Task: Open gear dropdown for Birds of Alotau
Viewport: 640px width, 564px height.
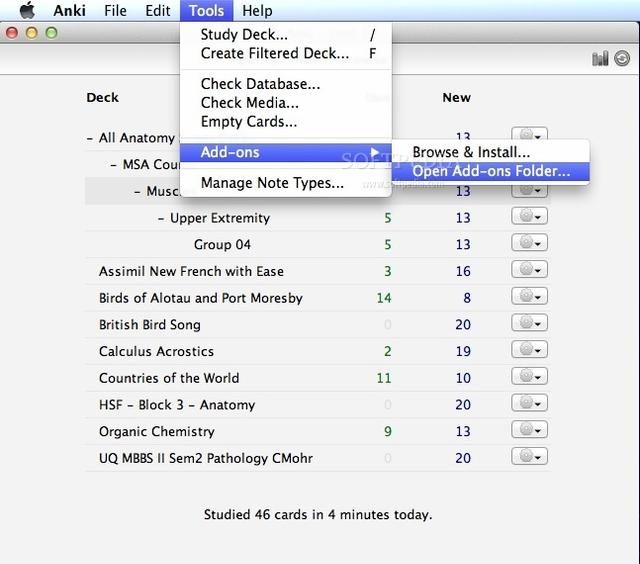Action: (529, 296)
